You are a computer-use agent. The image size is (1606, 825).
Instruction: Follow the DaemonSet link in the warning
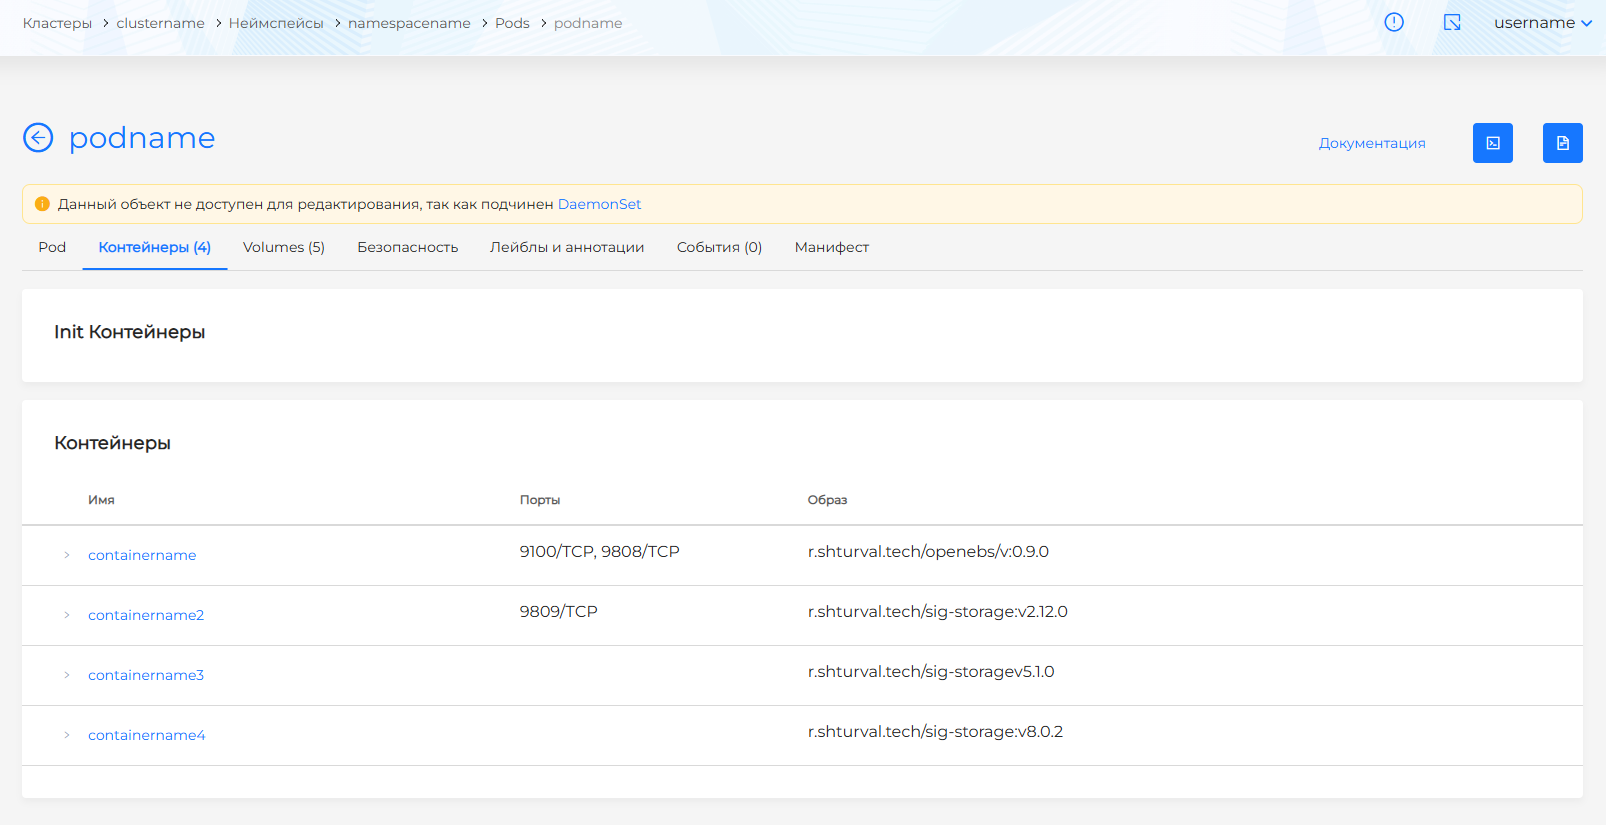pos(599,204)
